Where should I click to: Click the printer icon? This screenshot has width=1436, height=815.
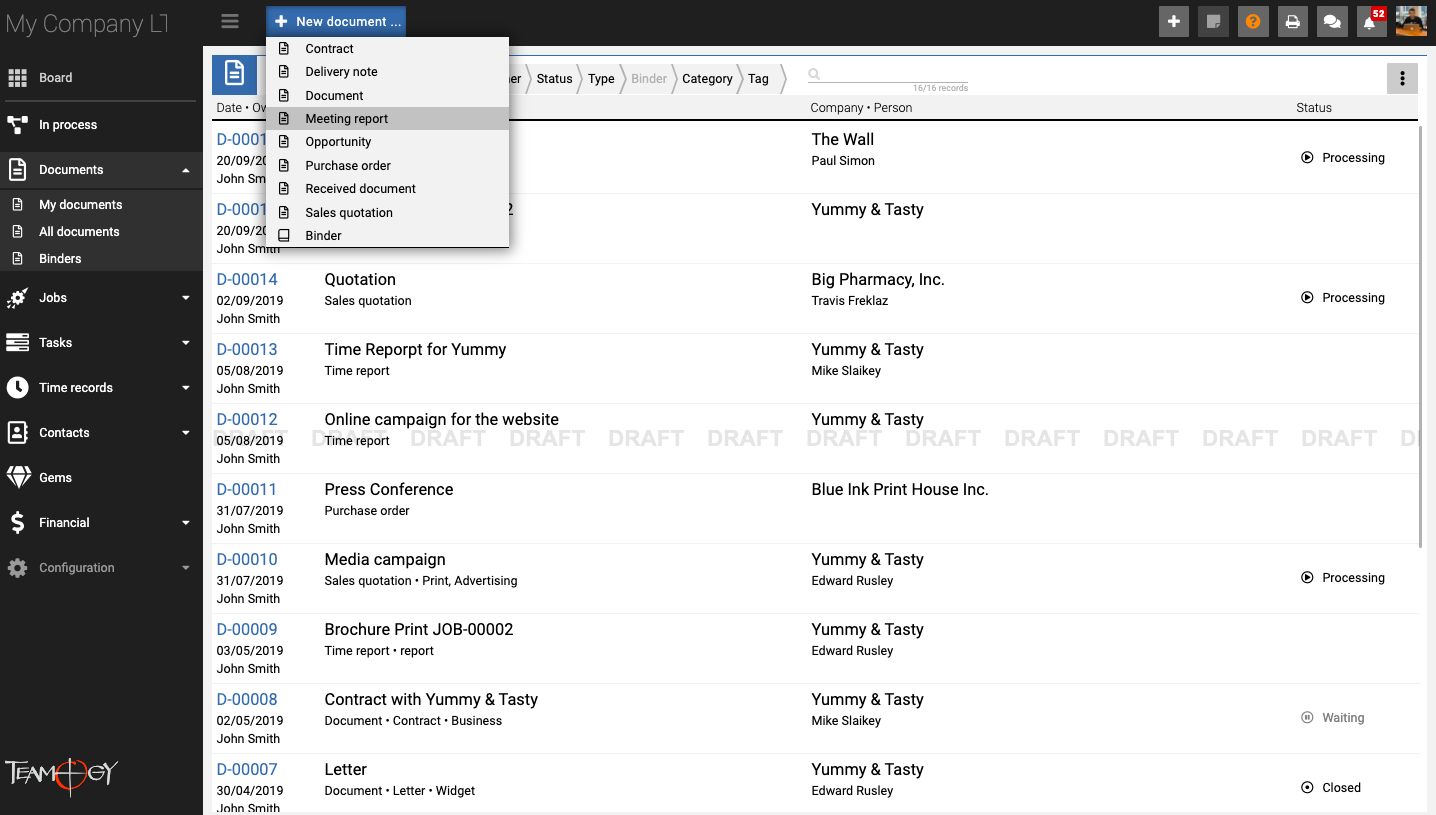[1292, 21]
